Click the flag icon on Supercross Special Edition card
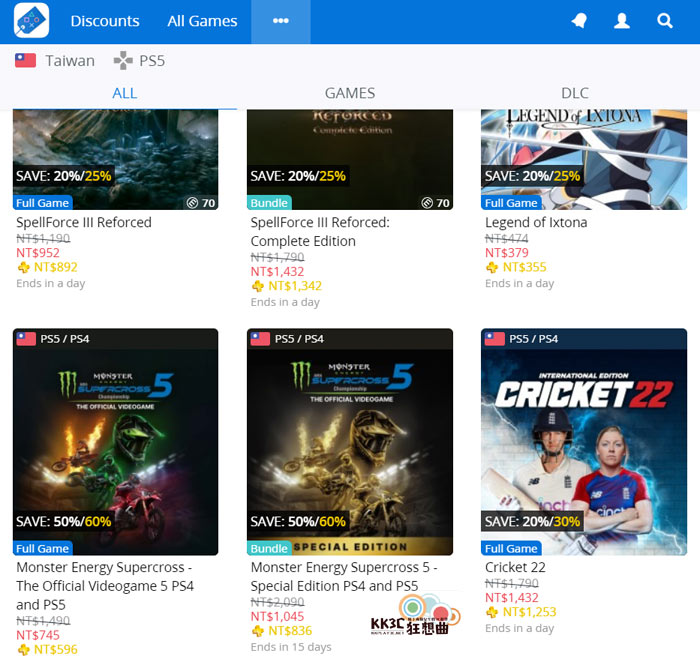 click(260, 339)
